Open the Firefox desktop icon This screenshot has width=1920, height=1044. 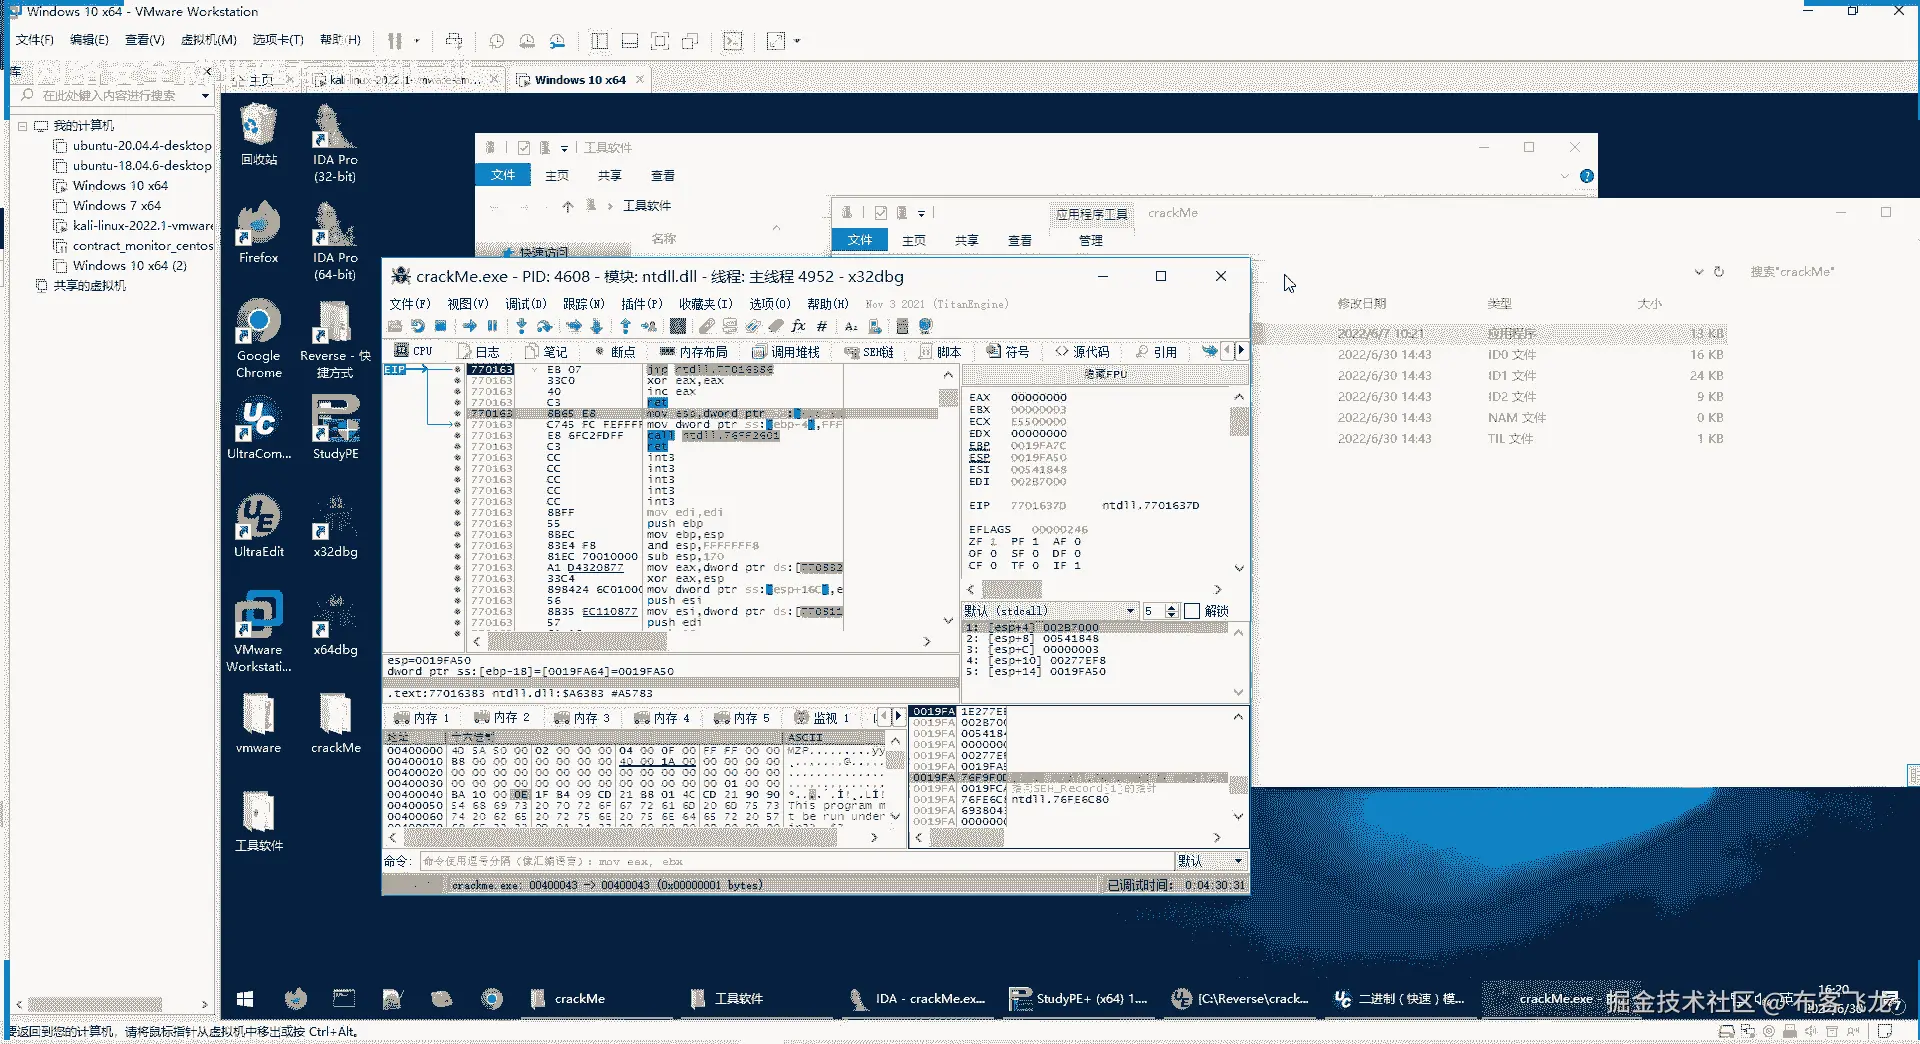(259, 233)
